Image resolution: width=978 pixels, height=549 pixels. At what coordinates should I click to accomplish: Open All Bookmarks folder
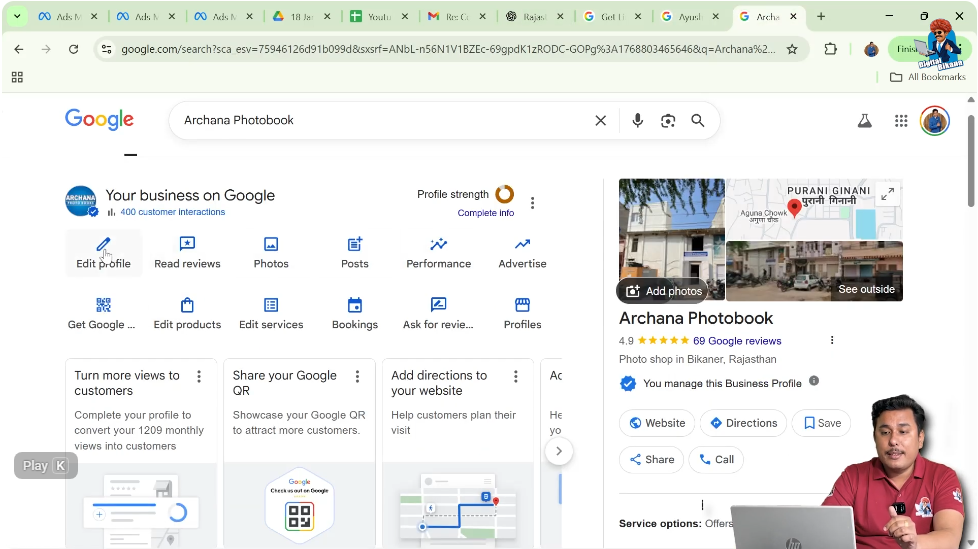point(927,77)
